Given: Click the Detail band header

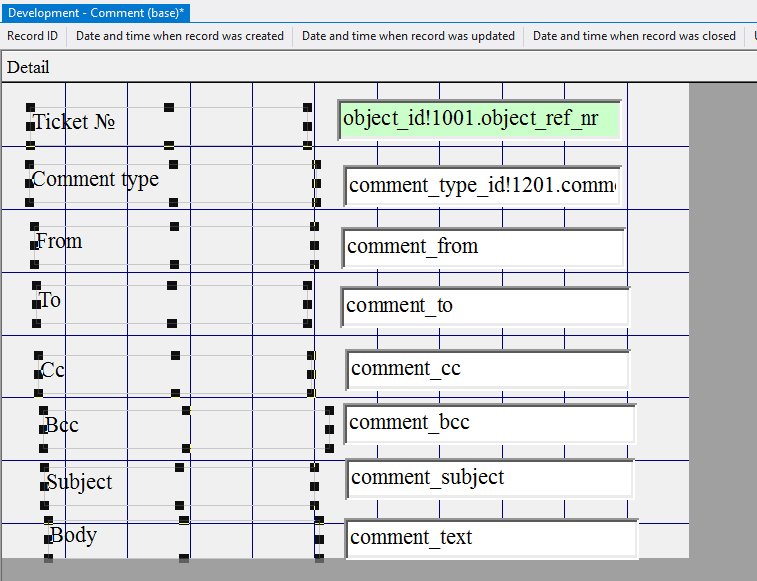Looking at the screenshot, I should click(28, 68).
